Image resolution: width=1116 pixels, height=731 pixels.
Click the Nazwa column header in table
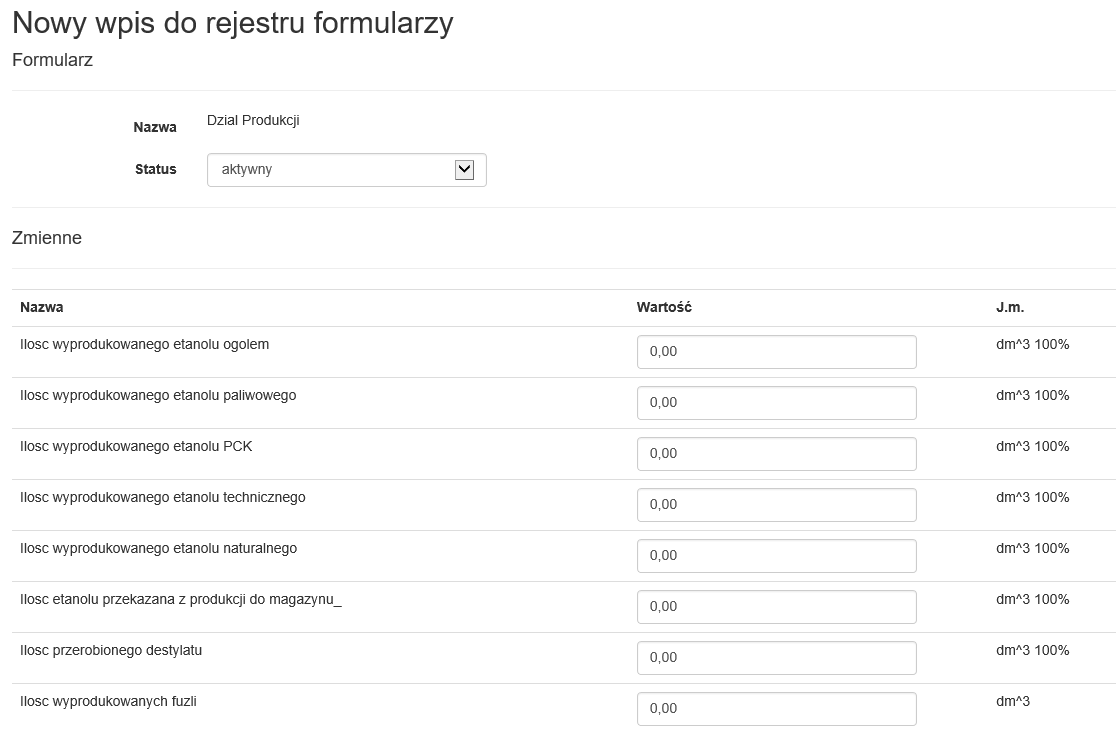[41, 307]
